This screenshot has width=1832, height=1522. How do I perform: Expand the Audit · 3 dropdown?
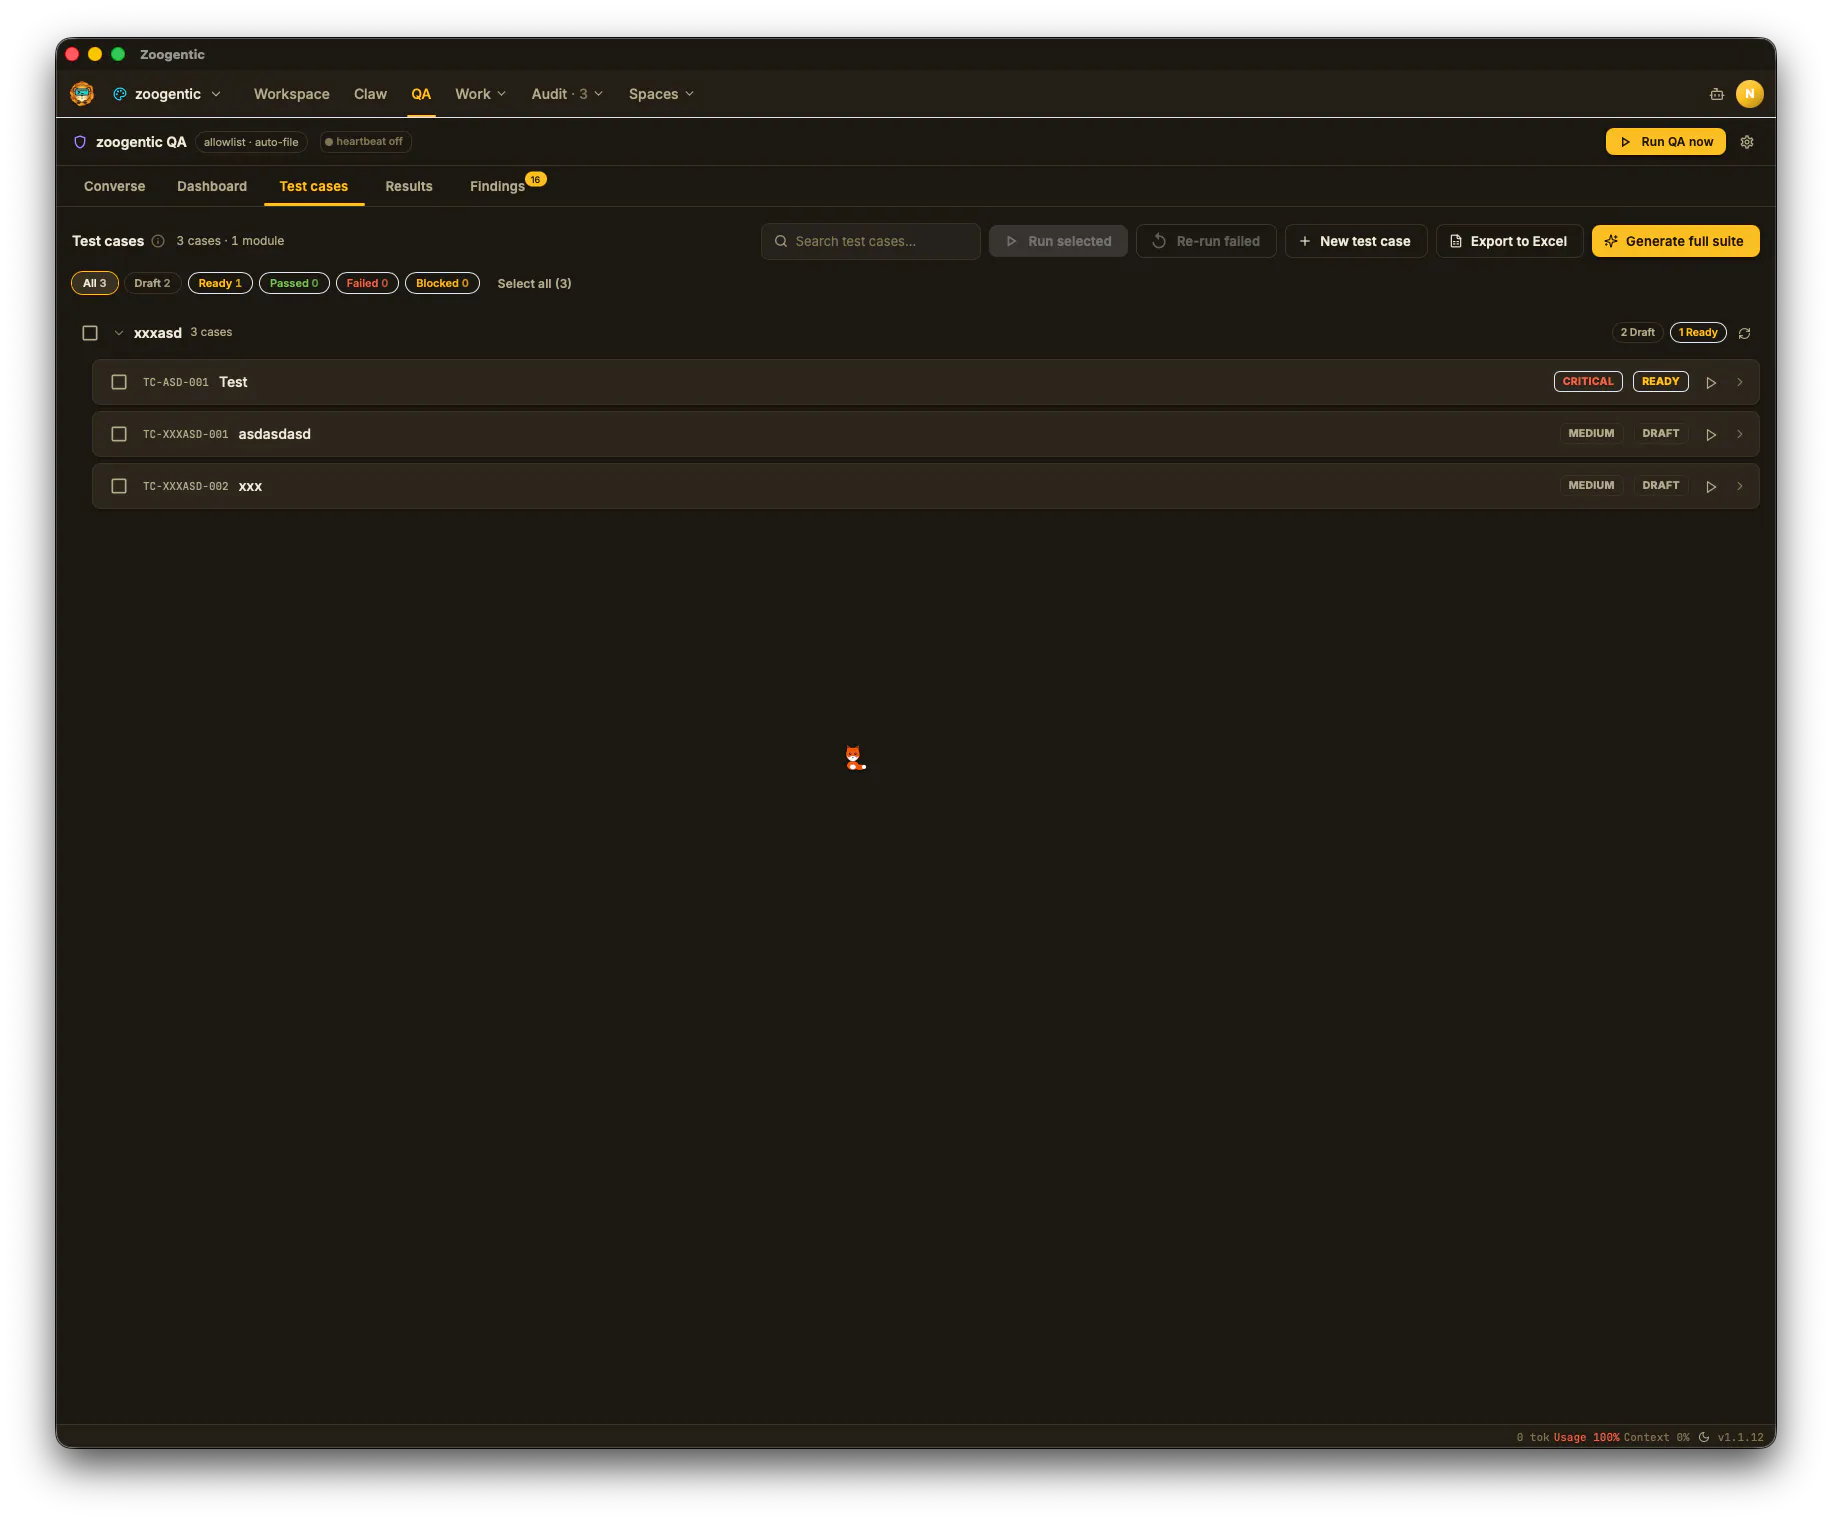[567, 94]
